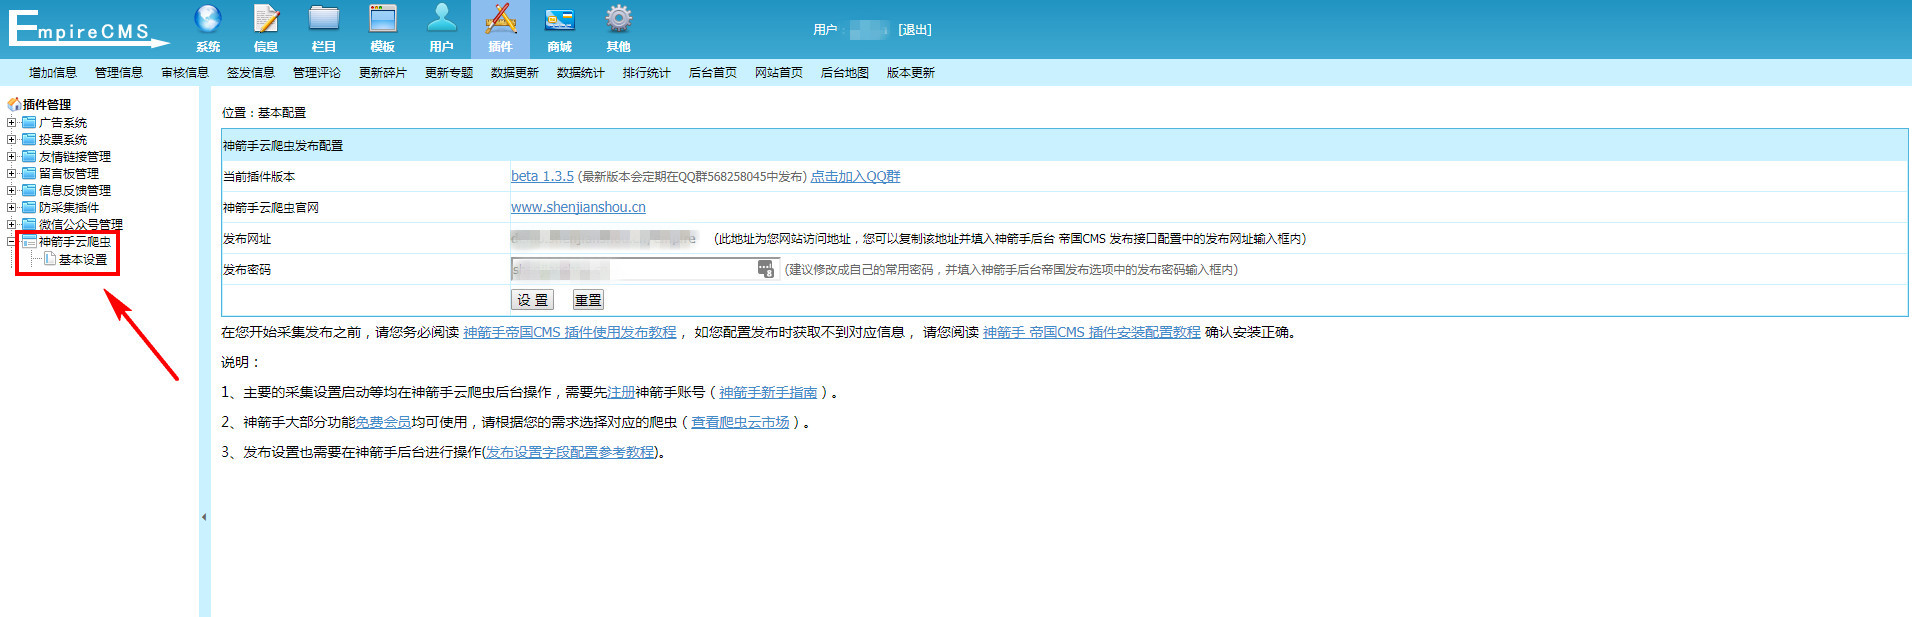Open 神箭手 帝国CMS 插件安装配置教程 link
Viewport: 1912px width, 617px height.
[x=1092, y=332]
